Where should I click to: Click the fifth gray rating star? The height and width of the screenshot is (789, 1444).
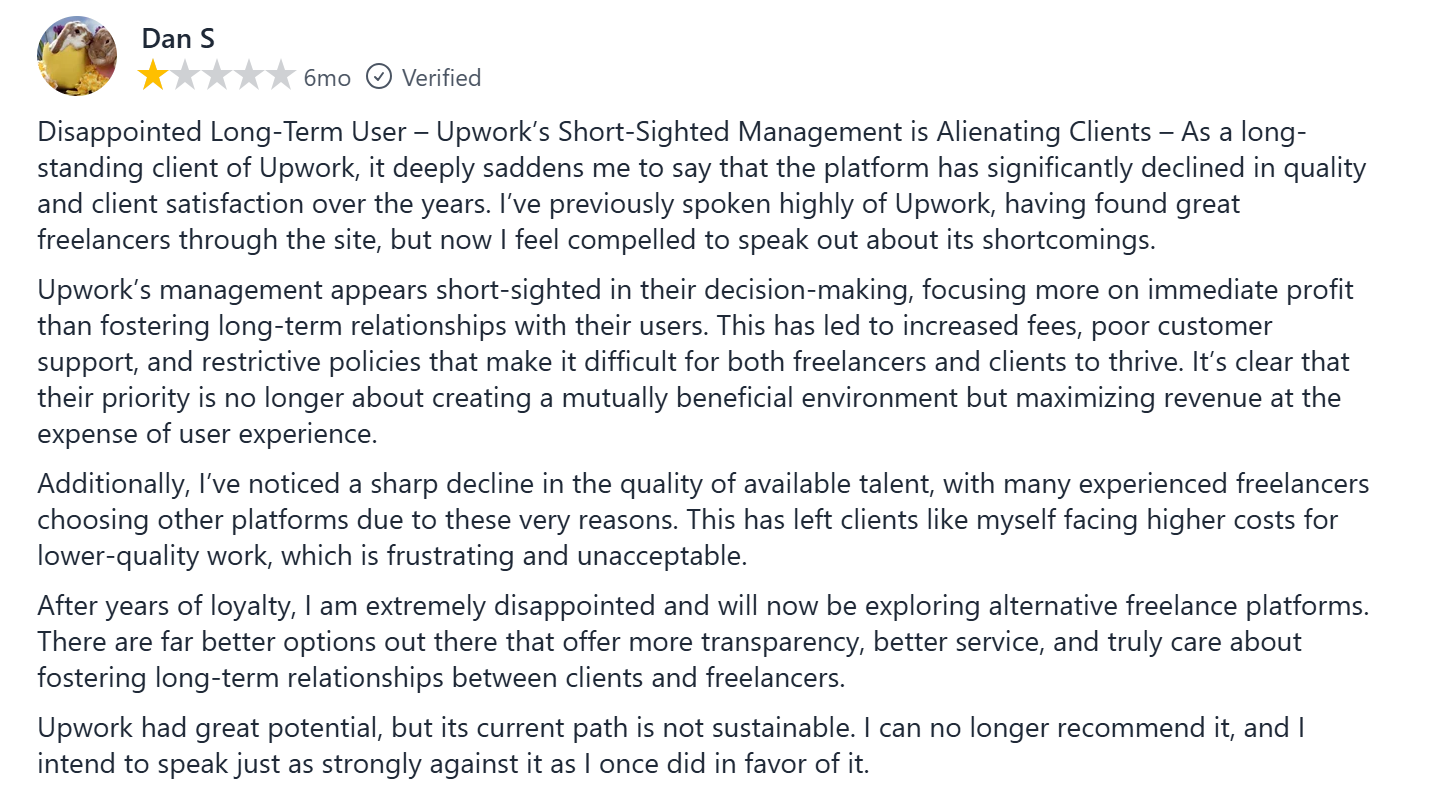[x=281, y=76]
